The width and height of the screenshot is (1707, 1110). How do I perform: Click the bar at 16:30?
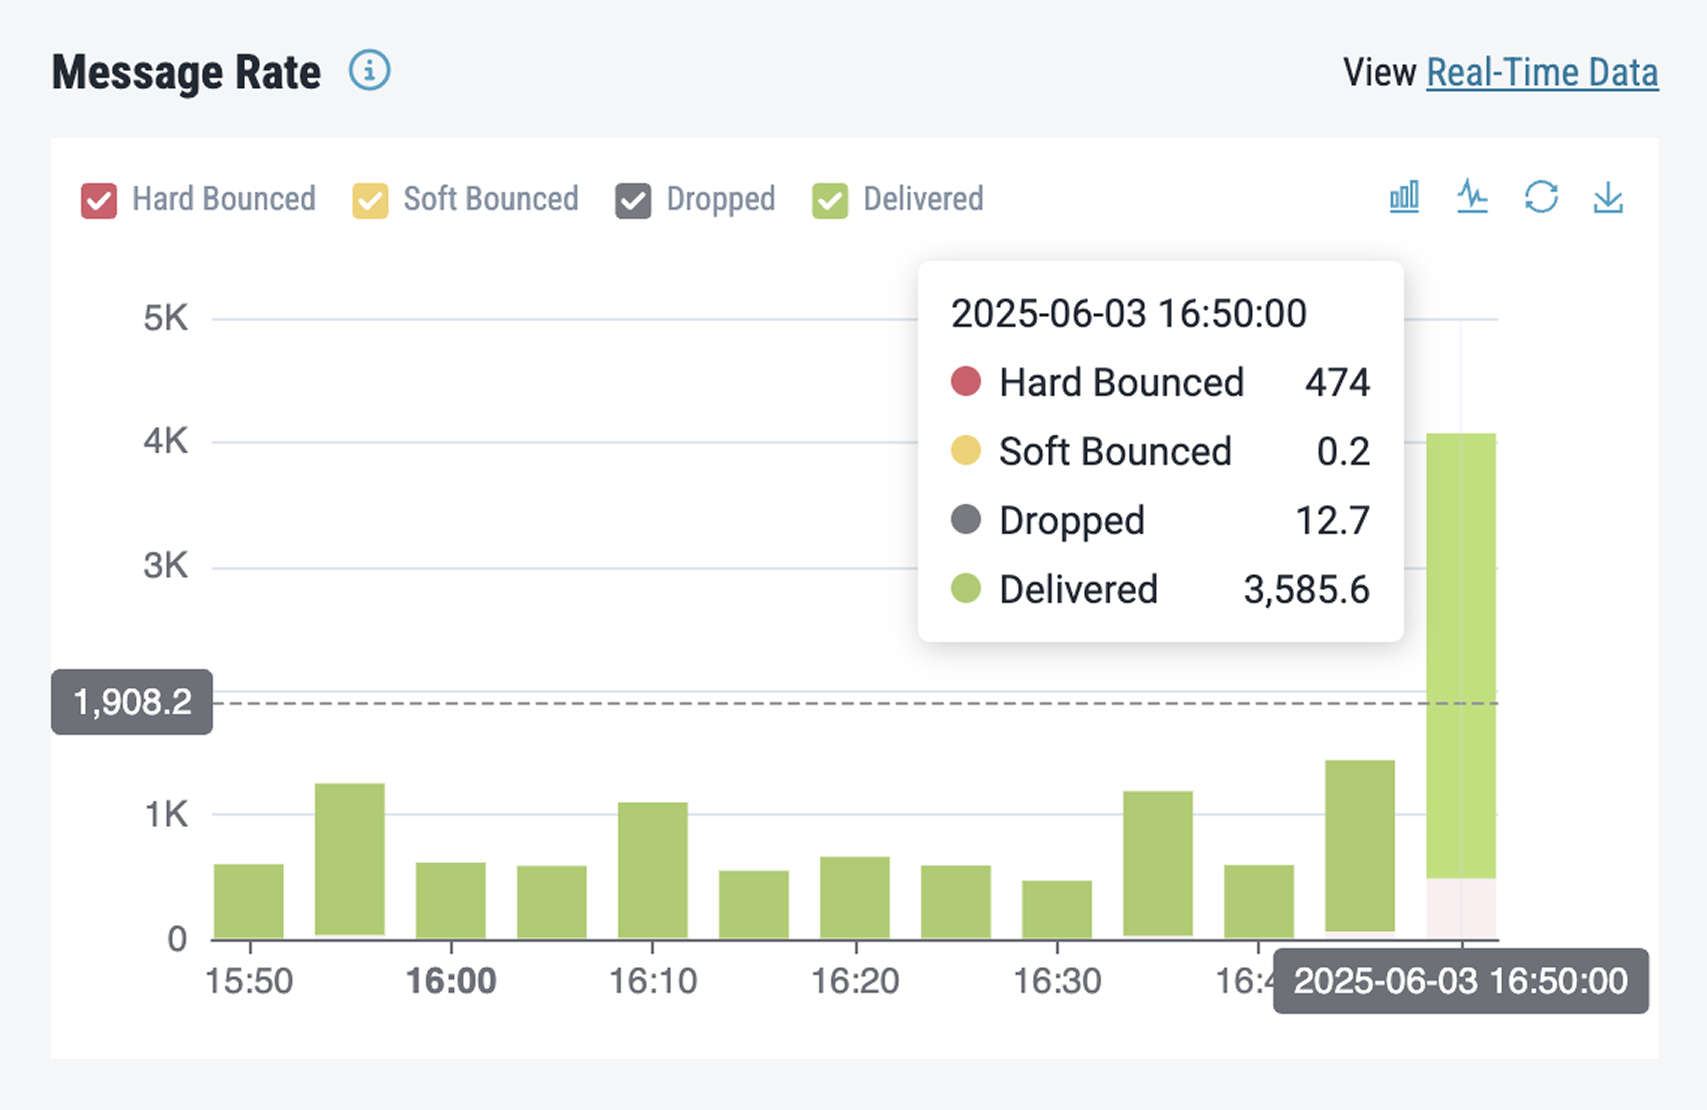(x=1057, y=909)
